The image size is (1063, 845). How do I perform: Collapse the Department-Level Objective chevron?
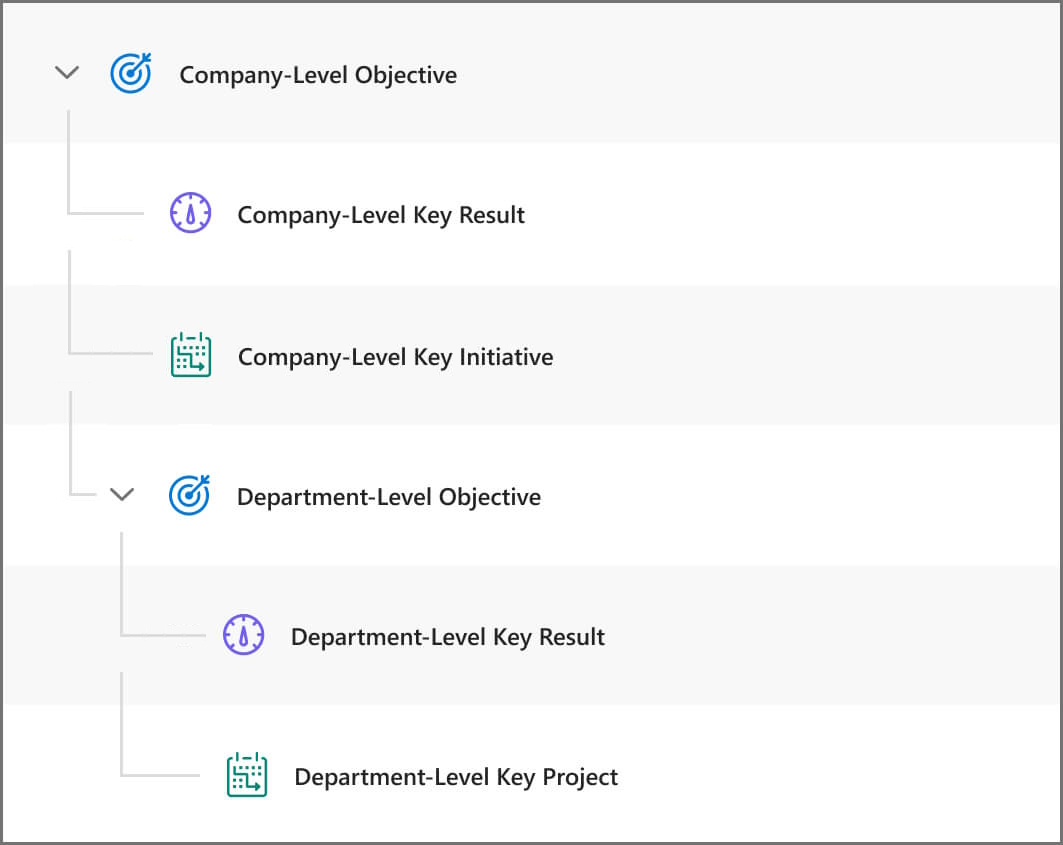(122, 494)
